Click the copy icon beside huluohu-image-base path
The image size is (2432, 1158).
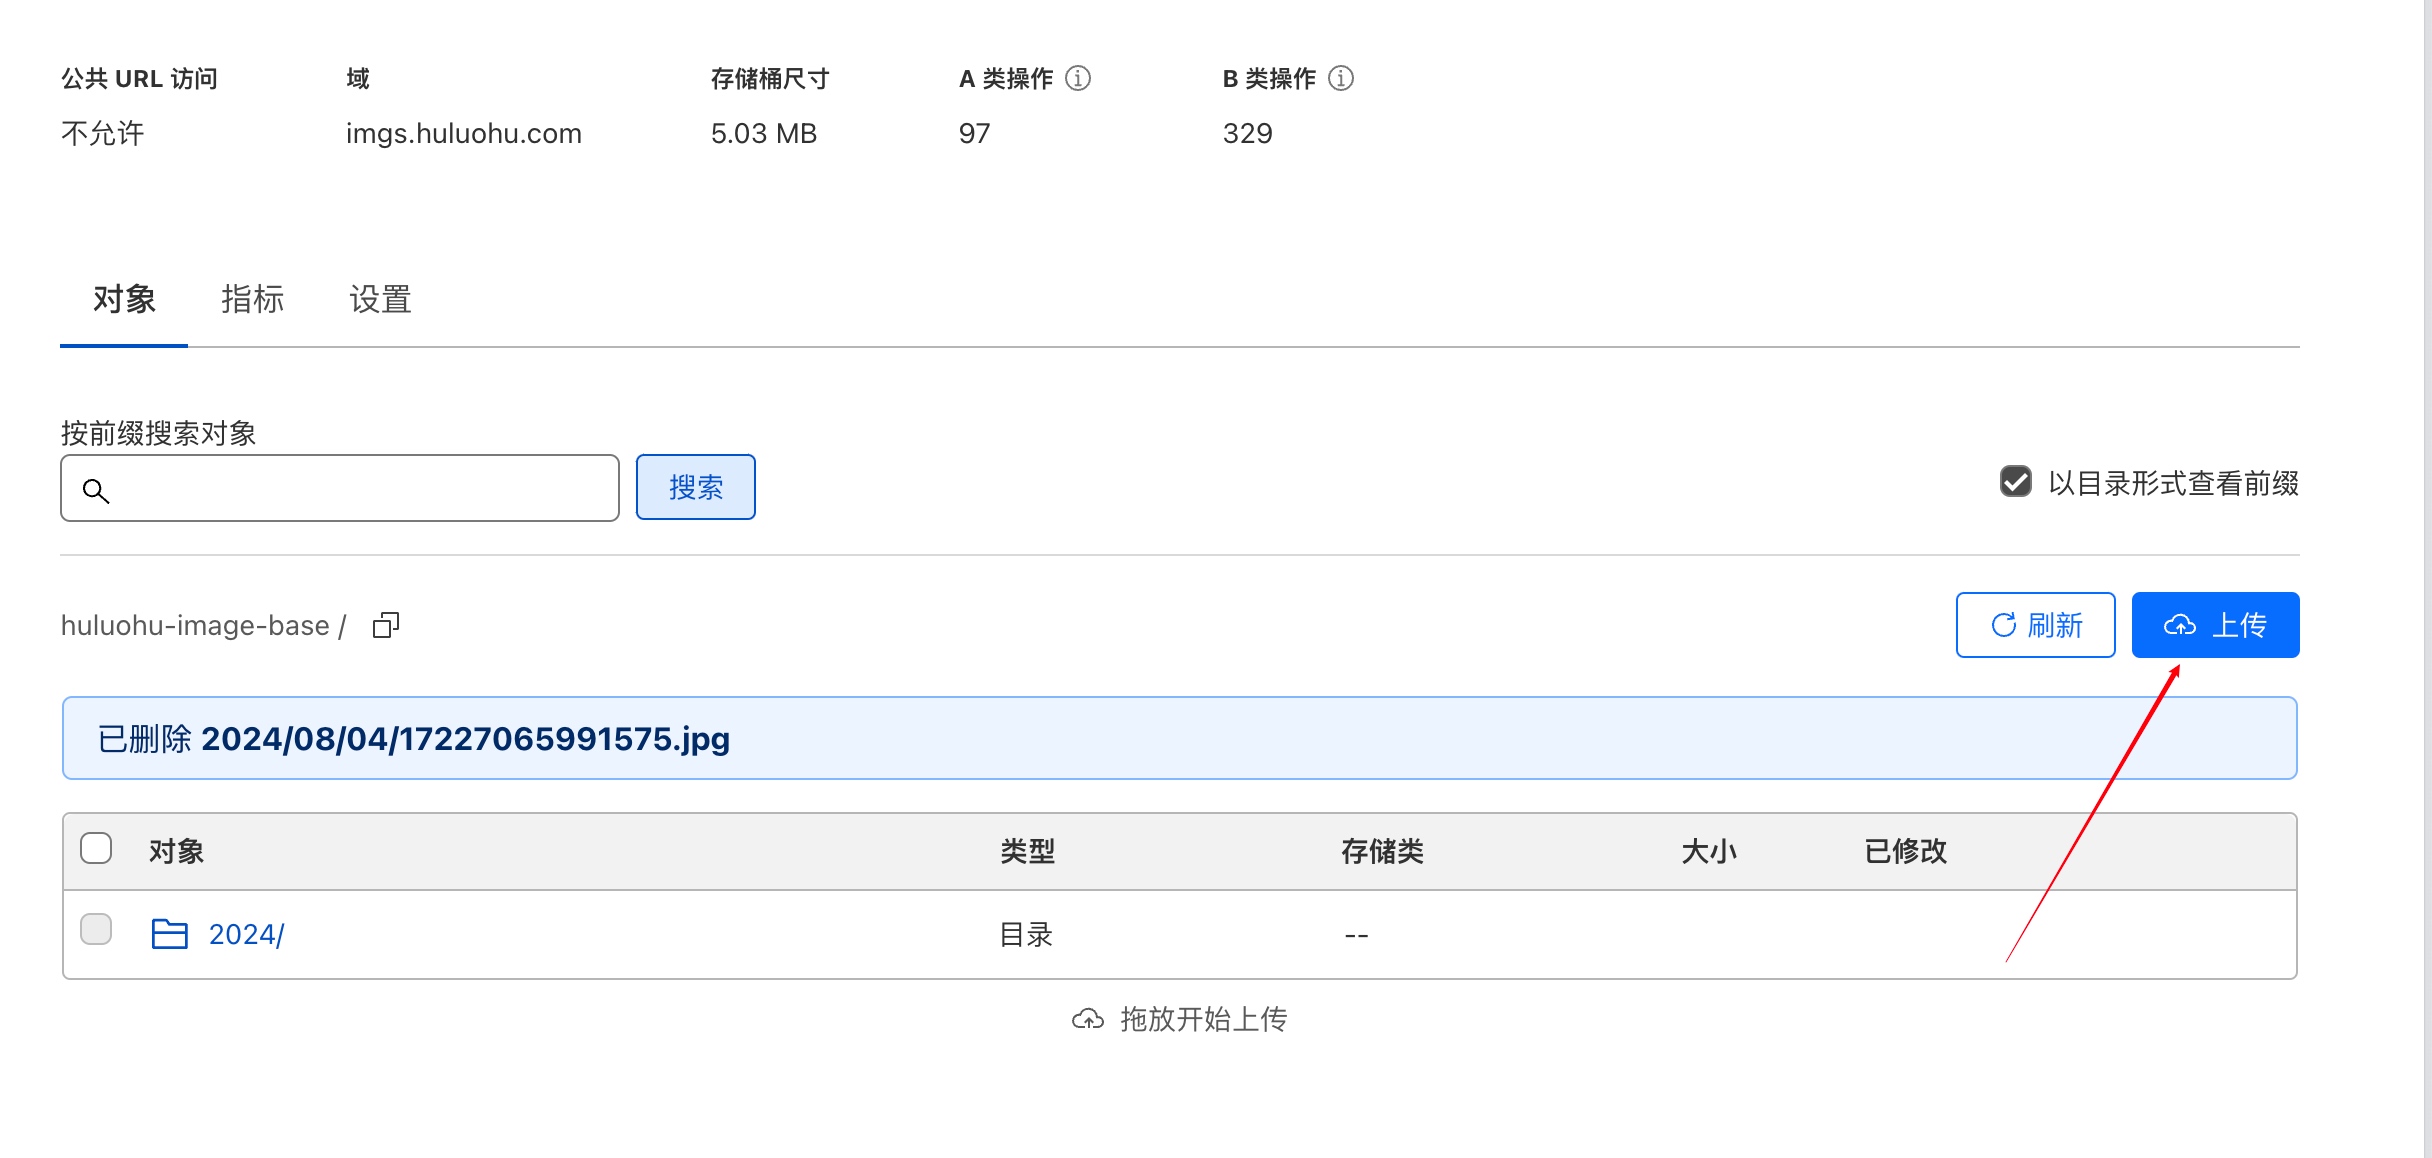point(385,625)
